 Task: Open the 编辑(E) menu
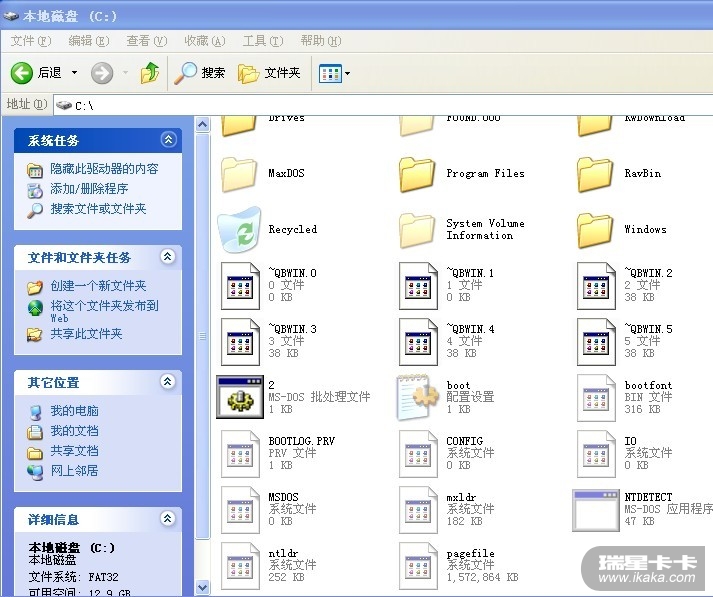tap(89, 41)
